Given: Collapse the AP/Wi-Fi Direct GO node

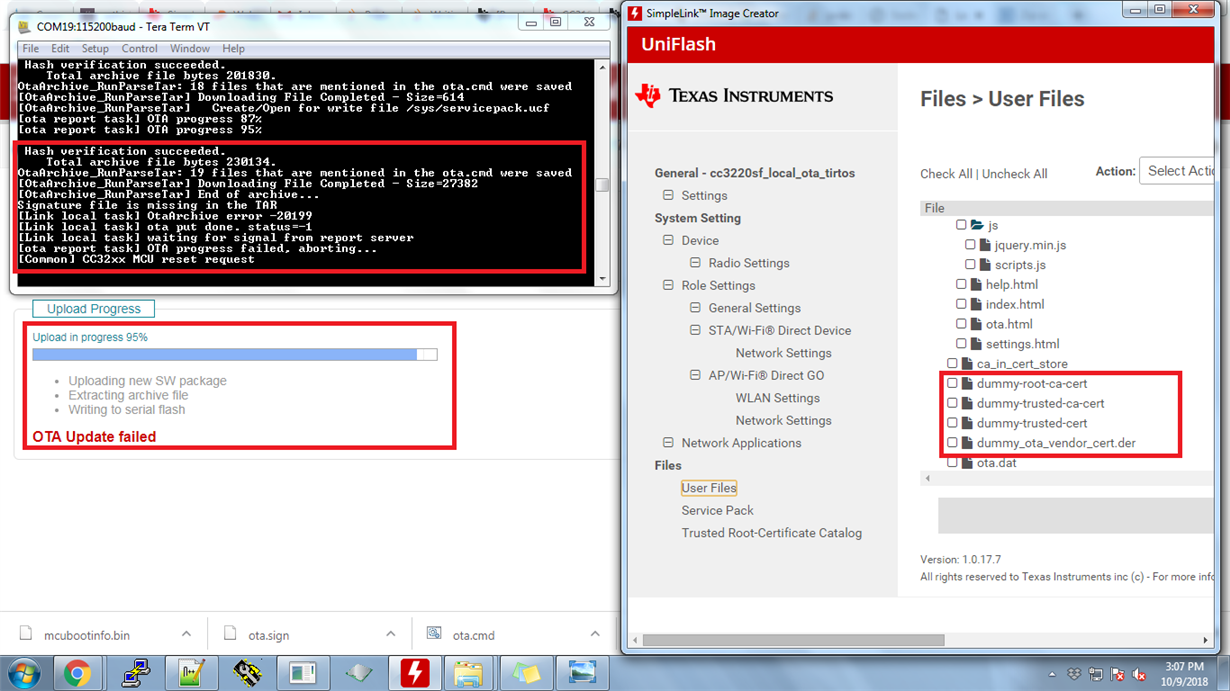Looking at the screenshot, I should point(695,375).
